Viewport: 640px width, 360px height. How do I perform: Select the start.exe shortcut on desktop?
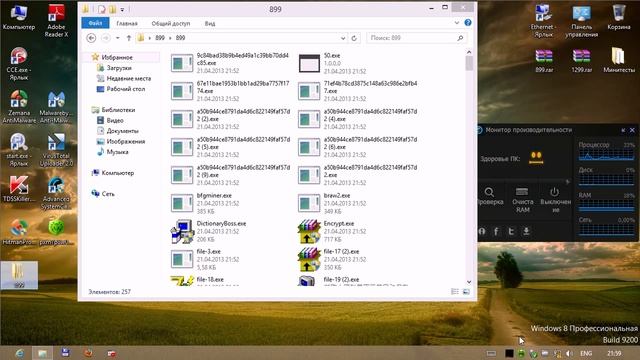point(19,150)
